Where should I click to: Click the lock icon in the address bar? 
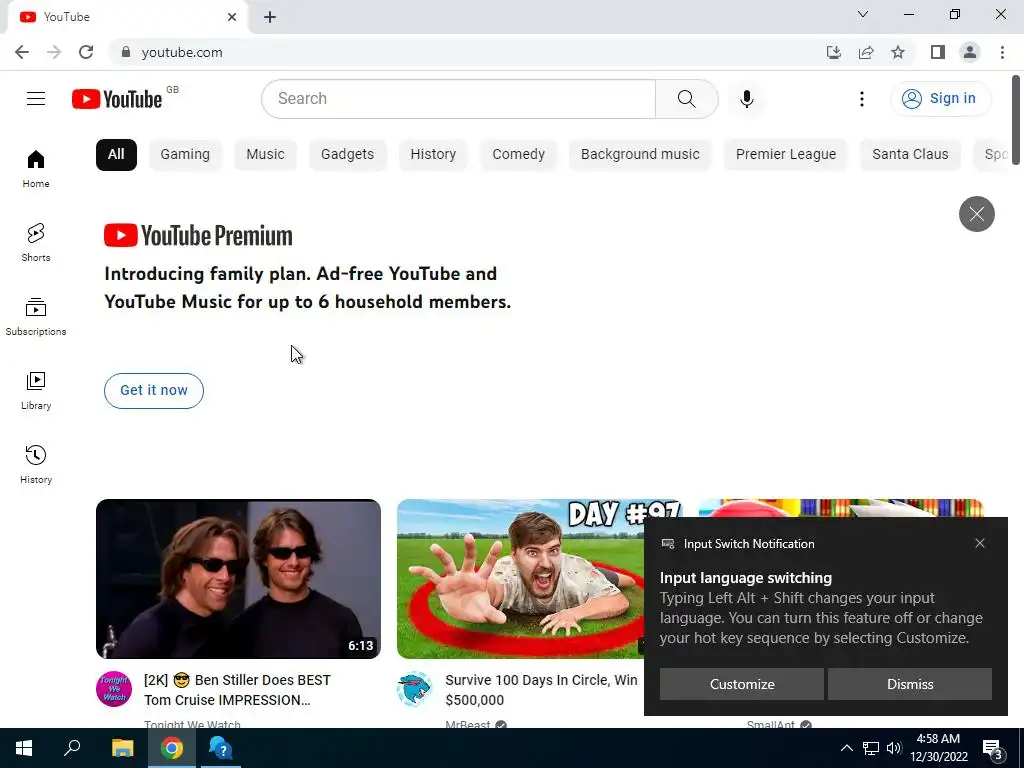point(125,52)
